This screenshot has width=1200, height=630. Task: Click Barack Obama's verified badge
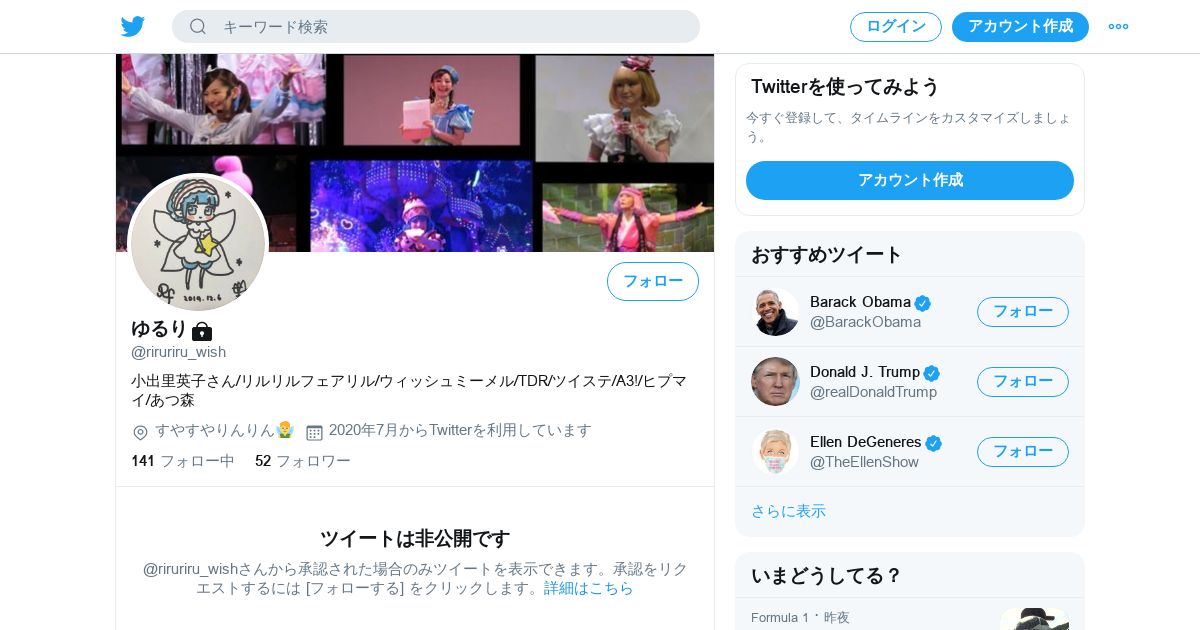coord(923,303)
